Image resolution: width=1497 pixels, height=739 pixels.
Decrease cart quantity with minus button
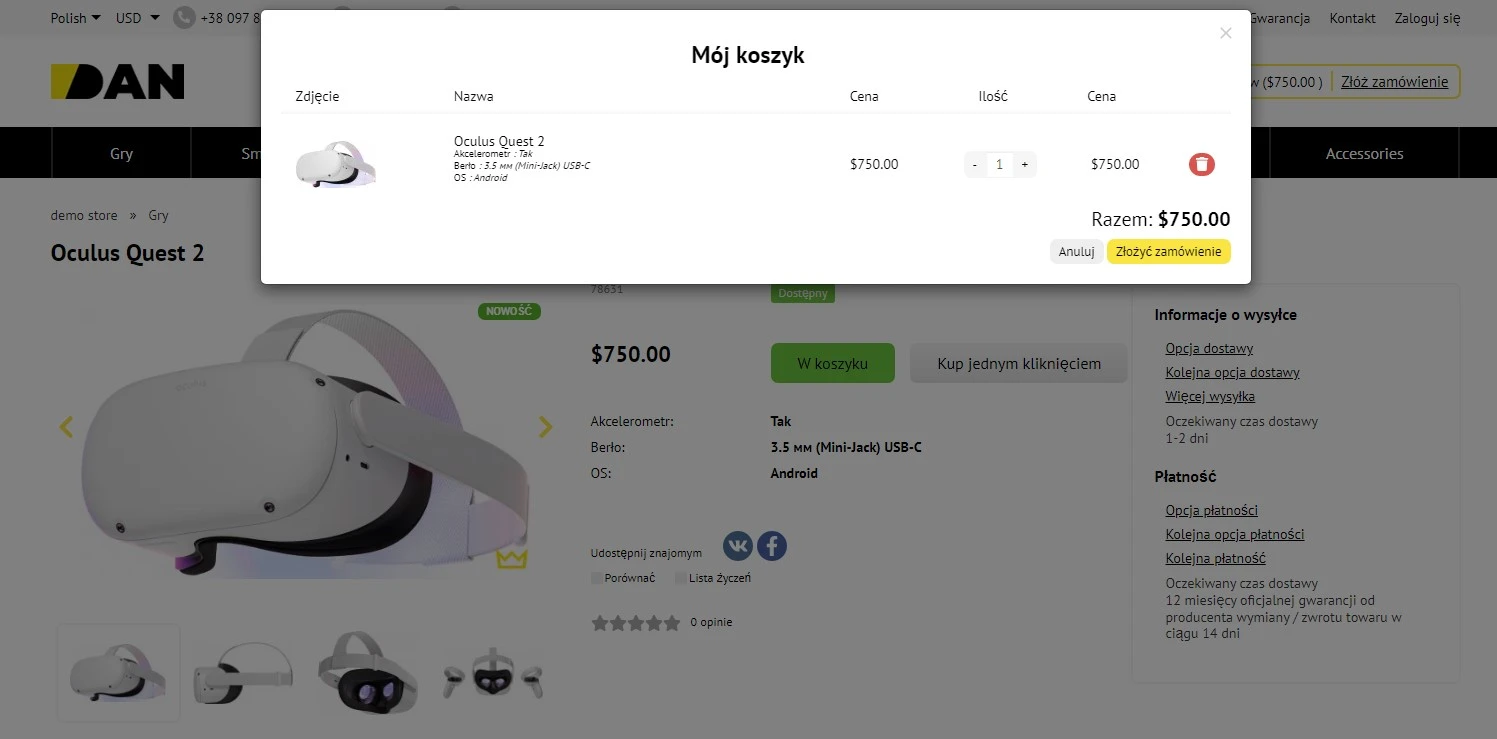pyautogui.click(x=975, y=165)
